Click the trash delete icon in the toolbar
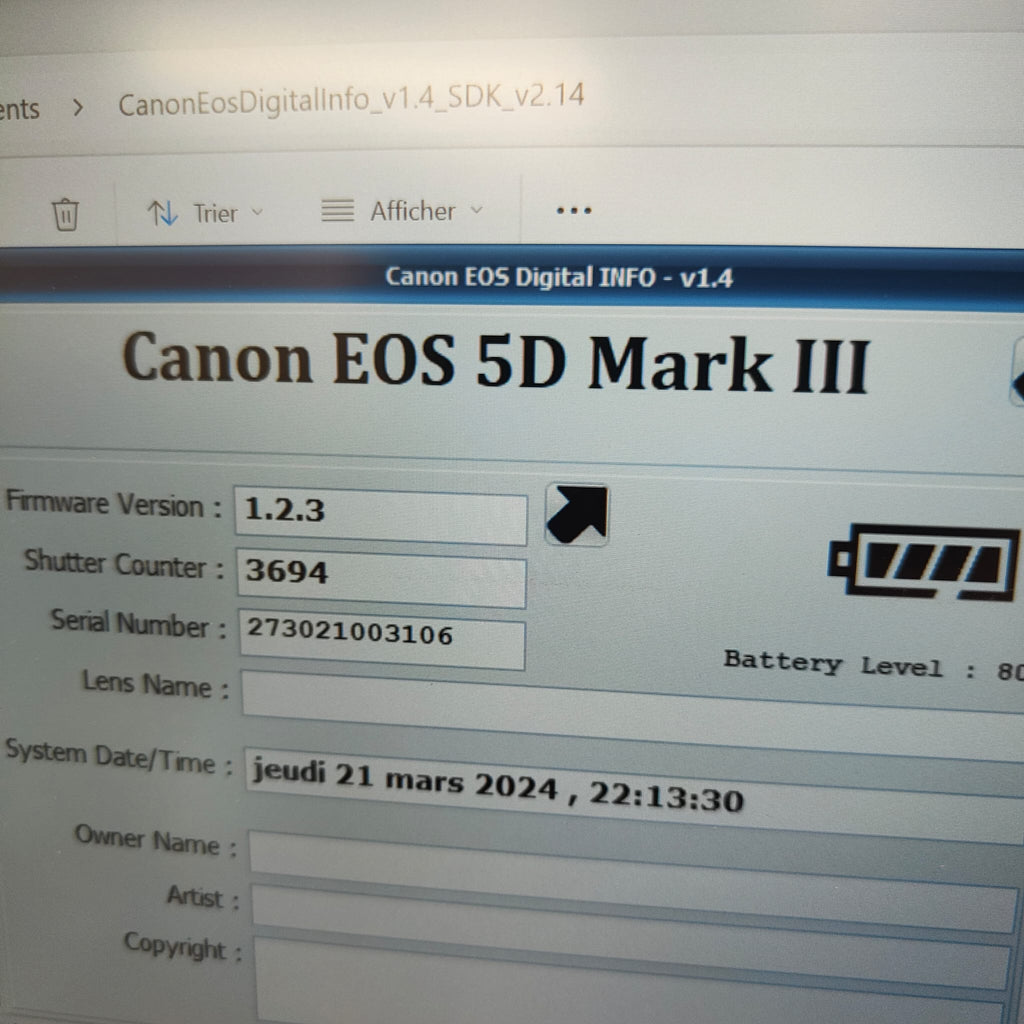Image resolution: width=1024 pixels, height=1024 pixels. (65, 212)
